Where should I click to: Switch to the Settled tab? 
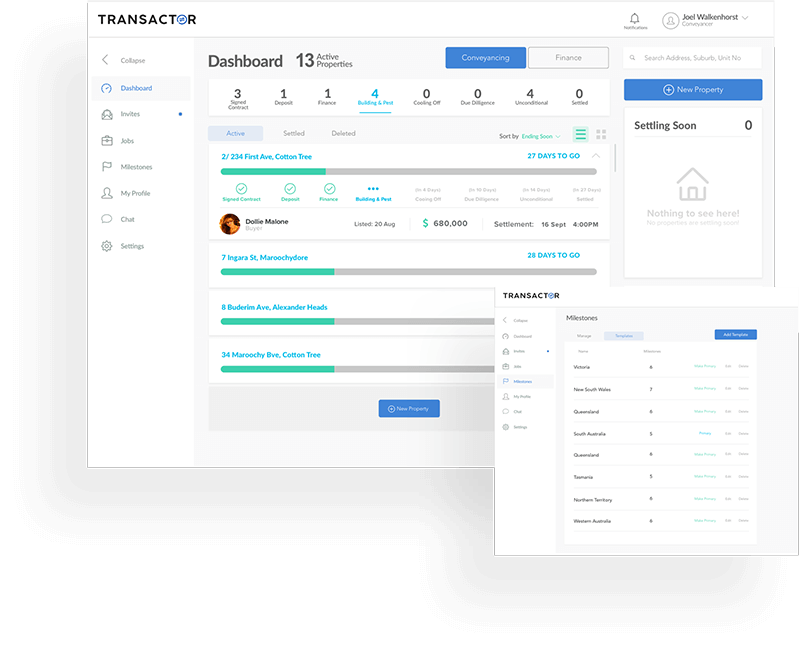click(293, 133)
